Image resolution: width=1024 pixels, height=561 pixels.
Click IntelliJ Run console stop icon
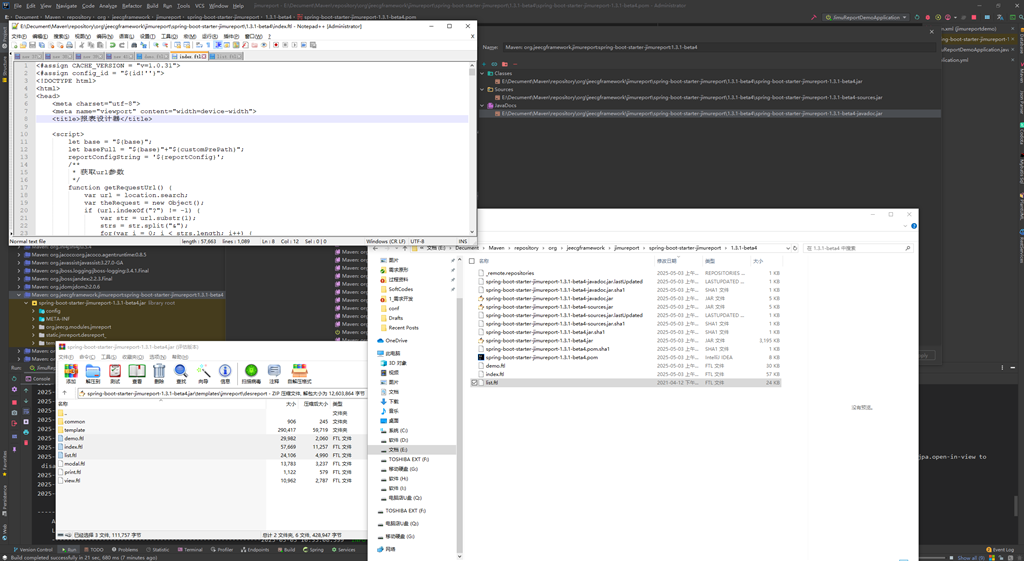(14, 402)
